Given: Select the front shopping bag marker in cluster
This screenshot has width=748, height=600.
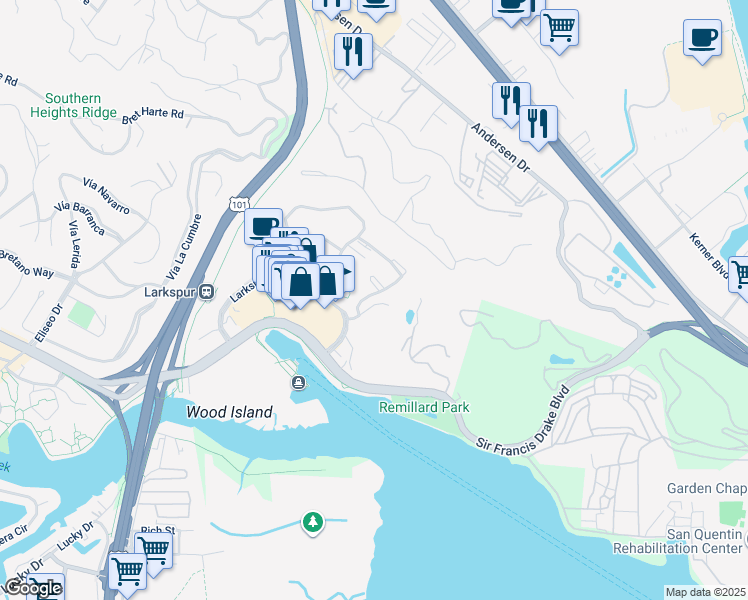Looking at the screenshot, I should pyautogui.click(x=301, y=283).
